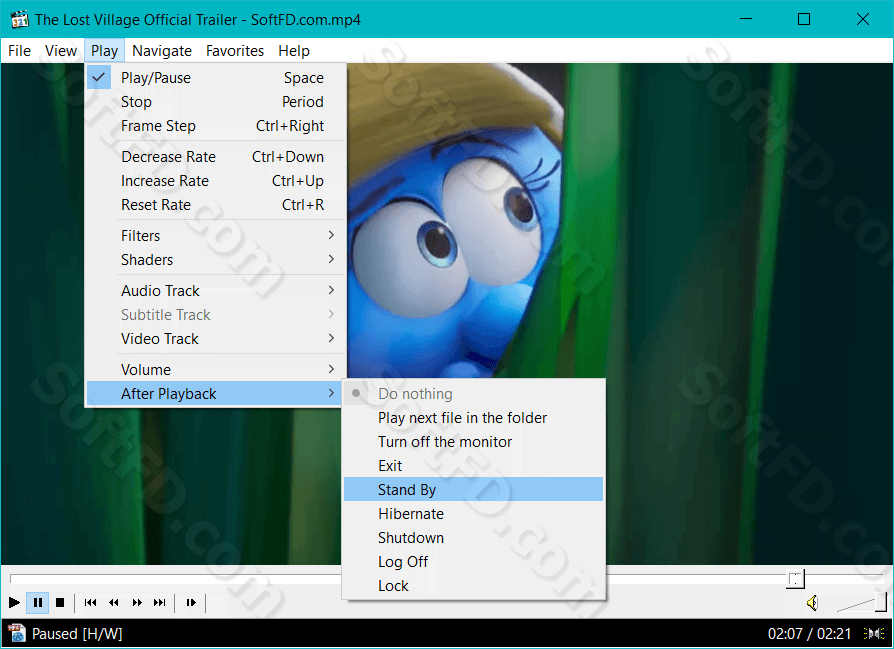Click the Play button in the control bar
894x649 pixels.
14,602
